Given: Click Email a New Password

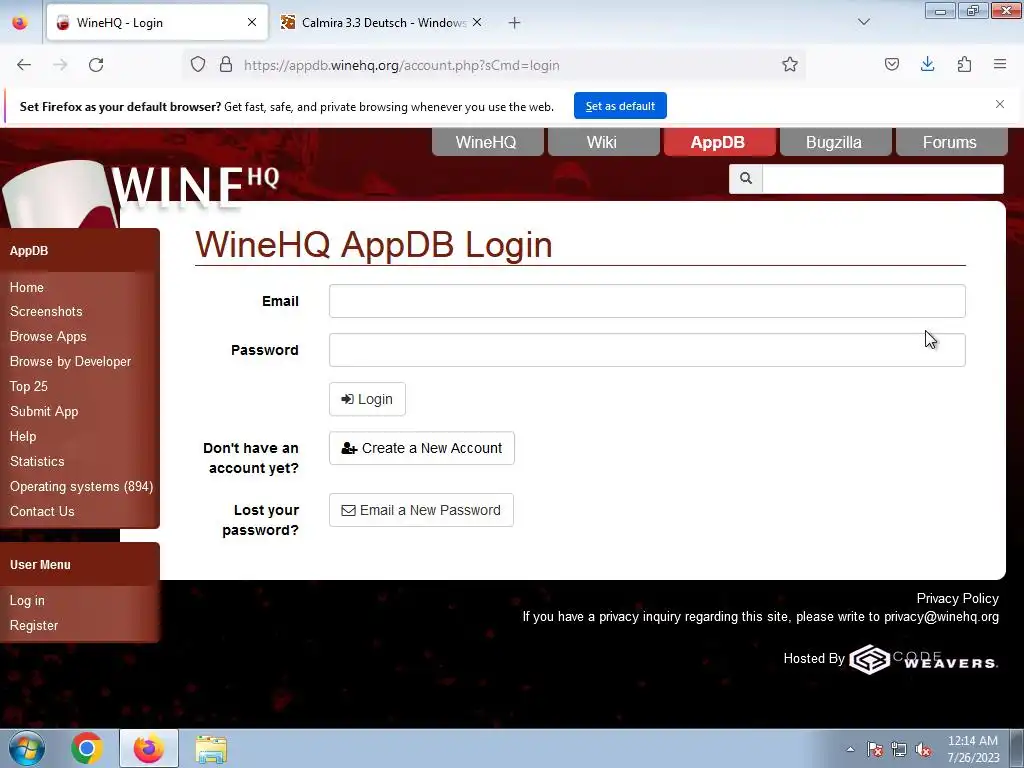Looking at the screenshot, I should (421, 510).
